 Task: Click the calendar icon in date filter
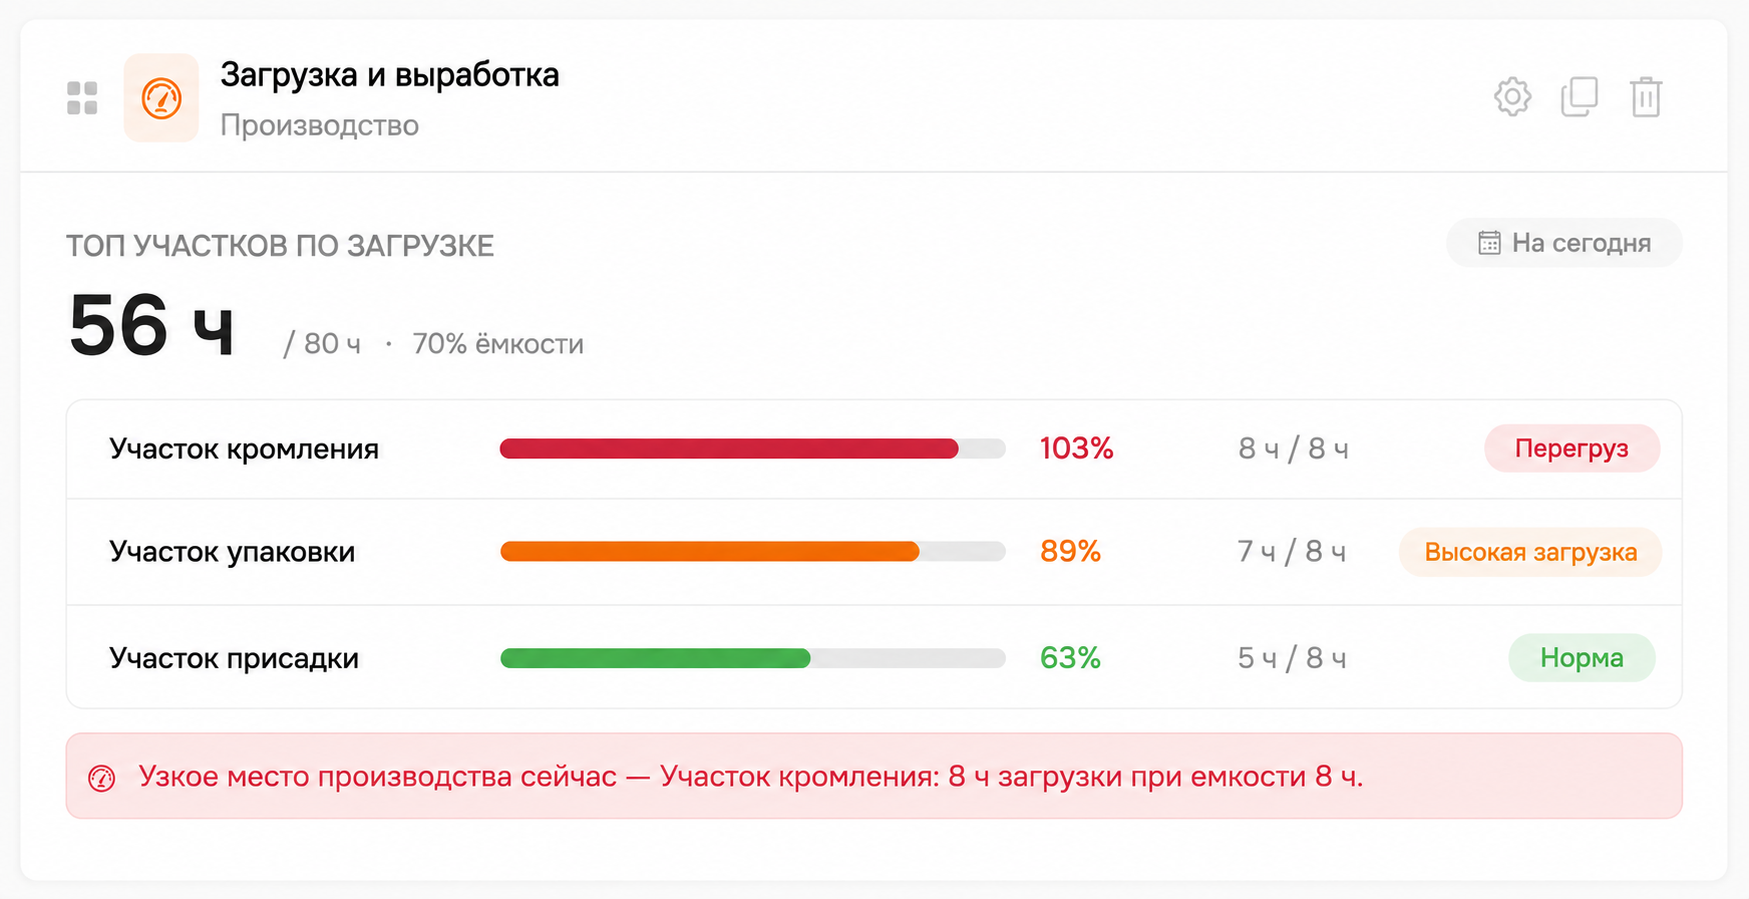(x=1489, y=243)
